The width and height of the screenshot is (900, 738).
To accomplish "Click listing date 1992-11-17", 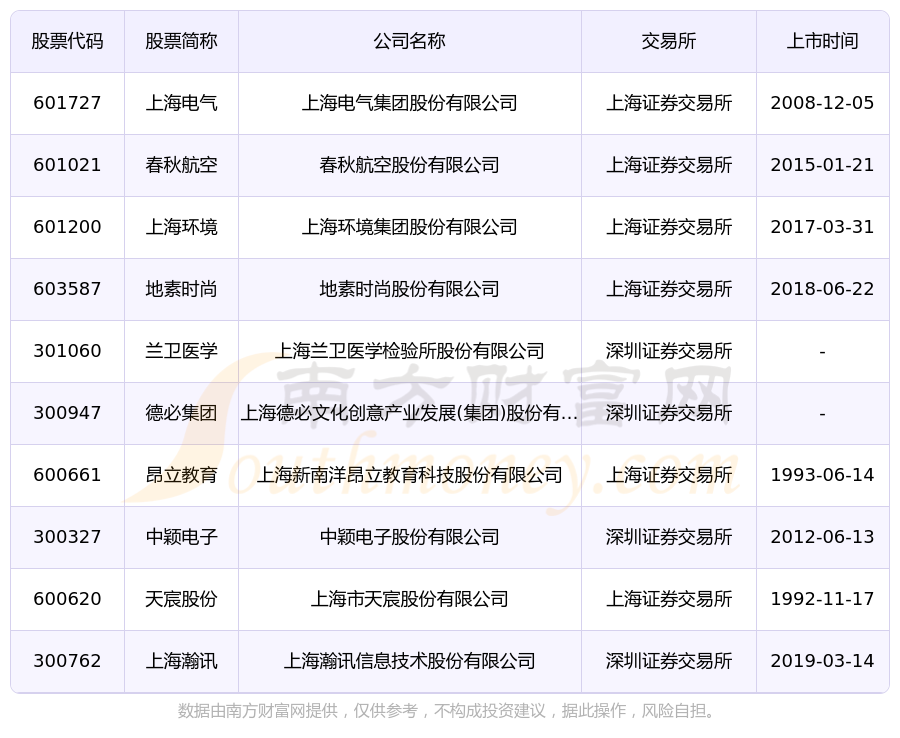I will click(823, 599).
